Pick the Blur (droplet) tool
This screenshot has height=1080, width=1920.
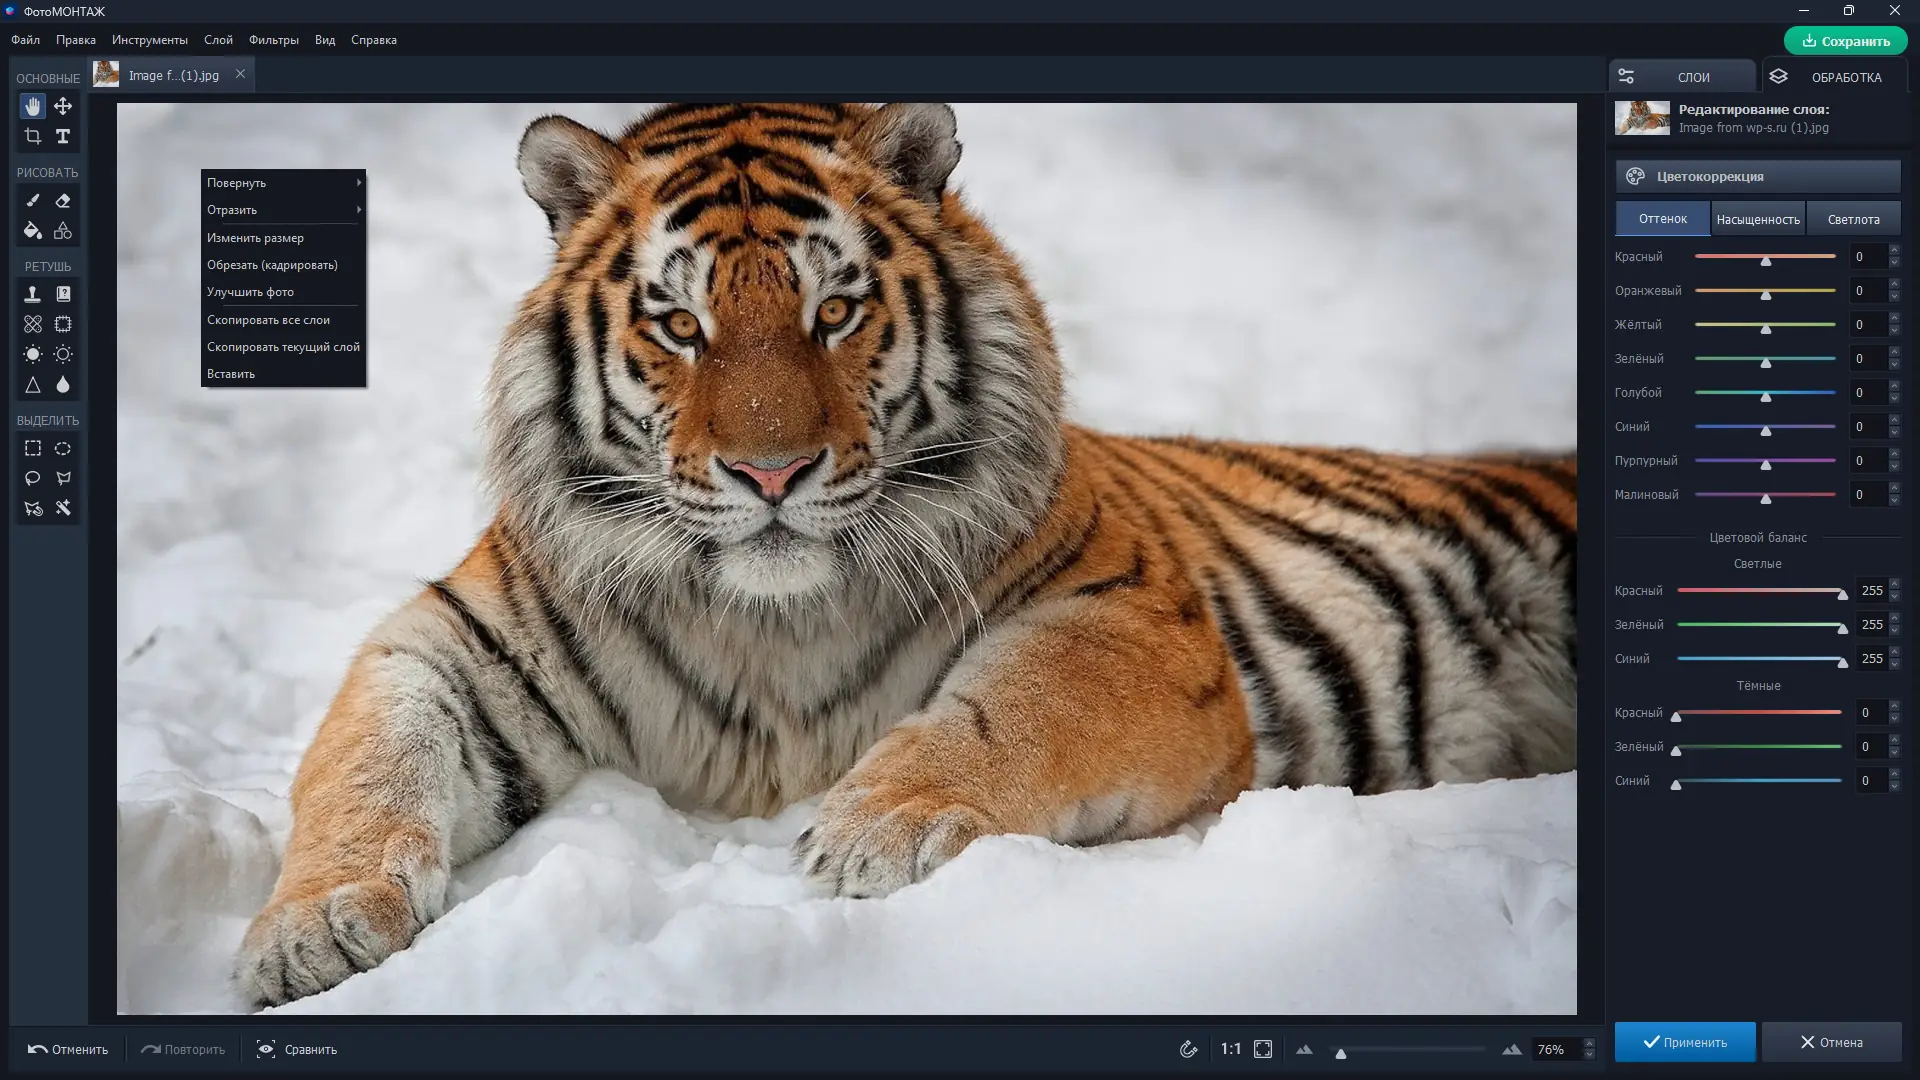point(63,385)
